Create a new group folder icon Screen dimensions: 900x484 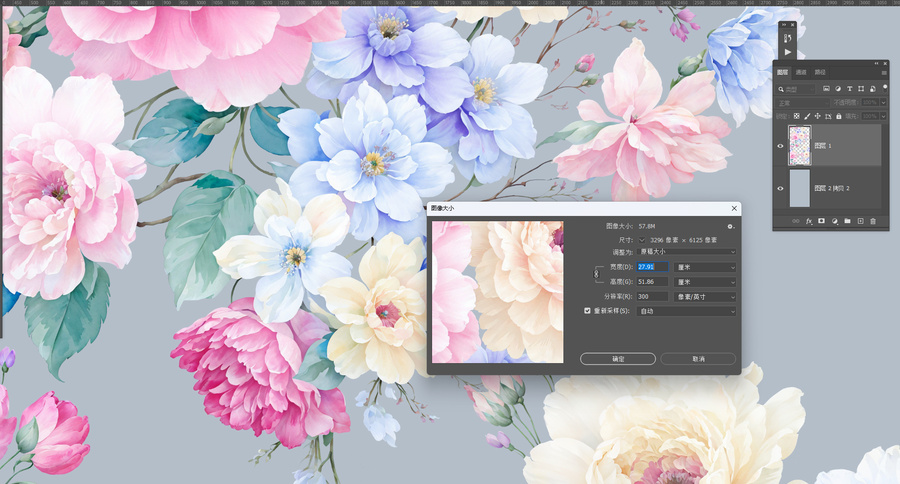point(847,221)
